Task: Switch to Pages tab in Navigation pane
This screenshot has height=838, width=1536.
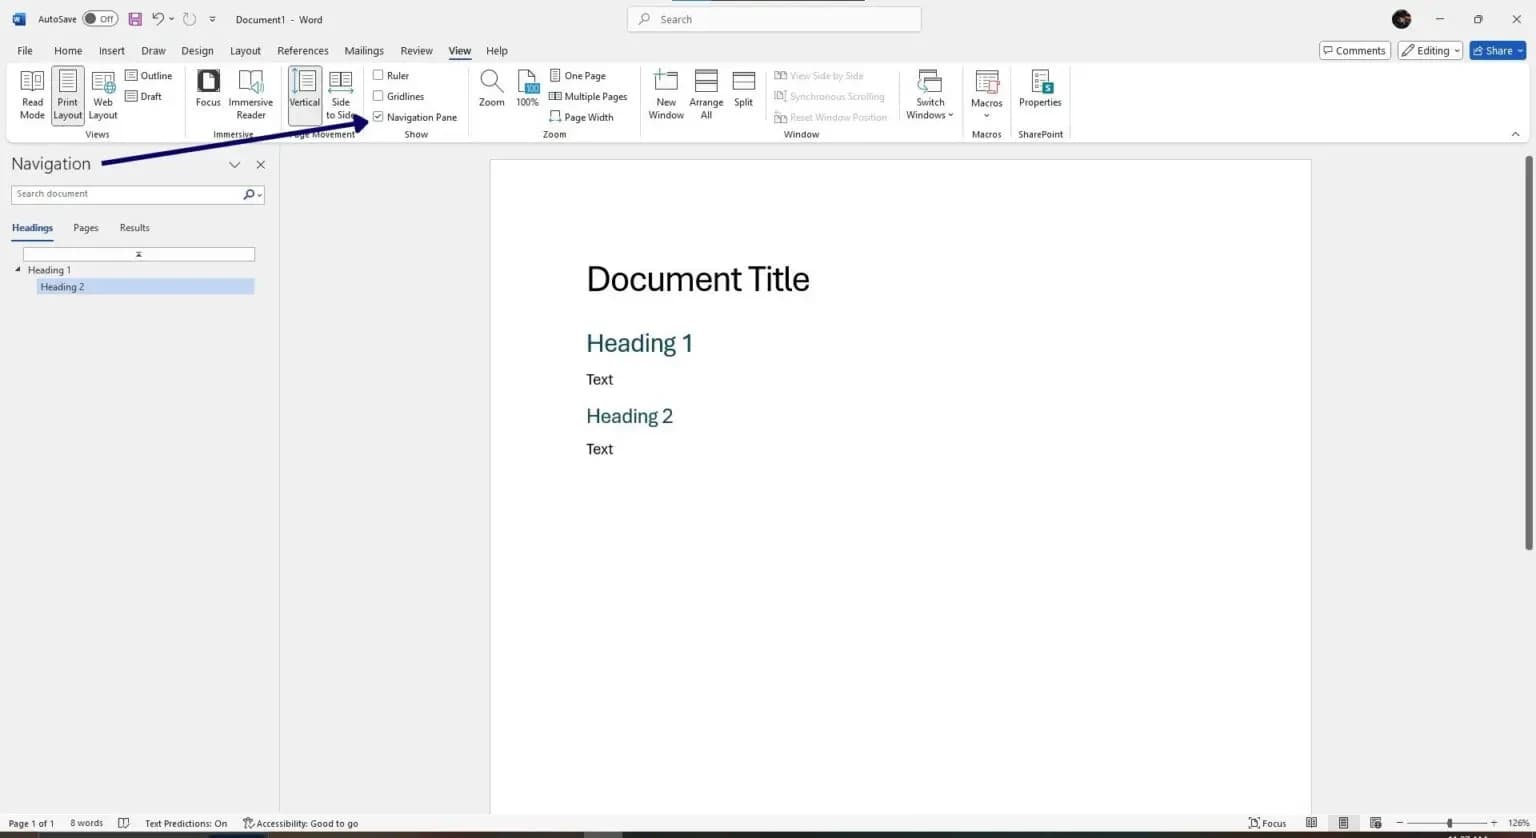Action: click(x=86, y=228)
